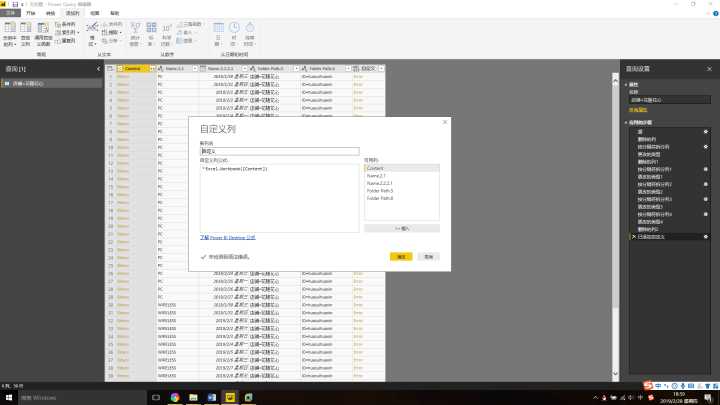Image resolution: width=720 pixels, height=405 pixels.
Task: Open settings gear for 按分隔符拆分列1 step
Action: coord(706,169)
